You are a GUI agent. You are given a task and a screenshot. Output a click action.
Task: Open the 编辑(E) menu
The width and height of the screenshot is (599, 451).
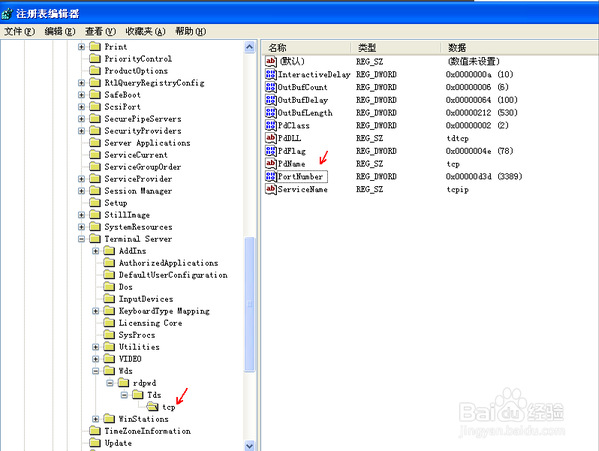click(x=60, y=31)
